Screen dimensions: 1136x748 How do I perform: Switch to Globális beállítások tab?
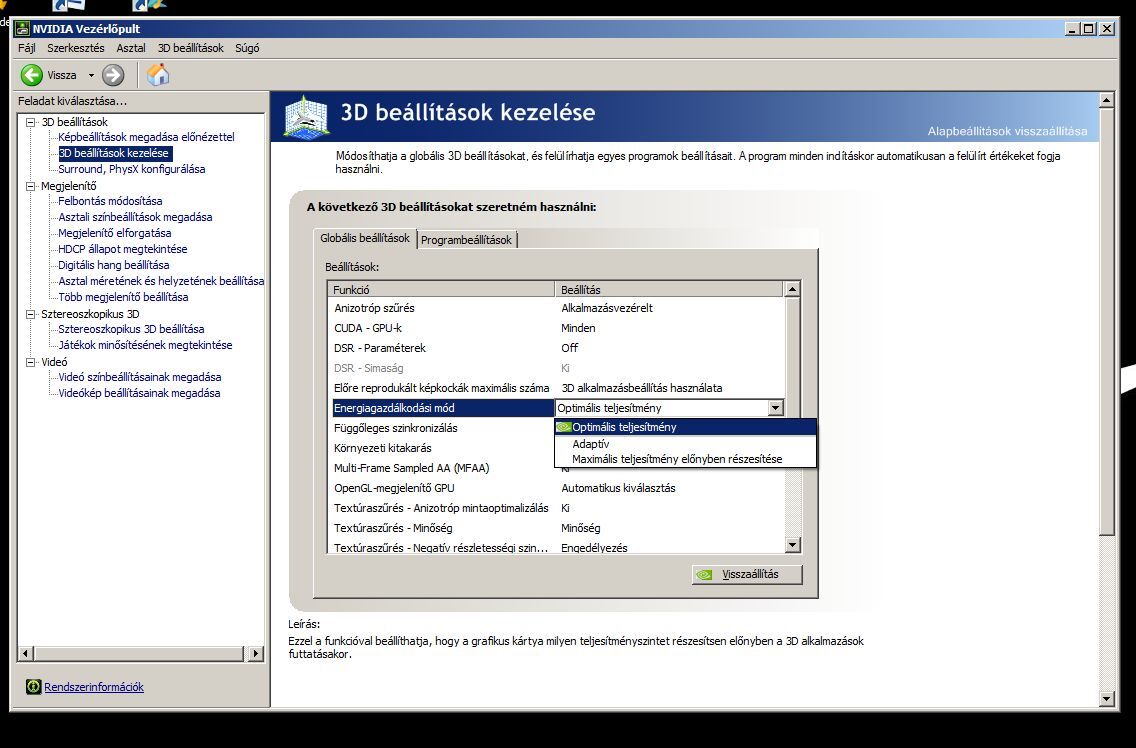[x=365, y=238]
